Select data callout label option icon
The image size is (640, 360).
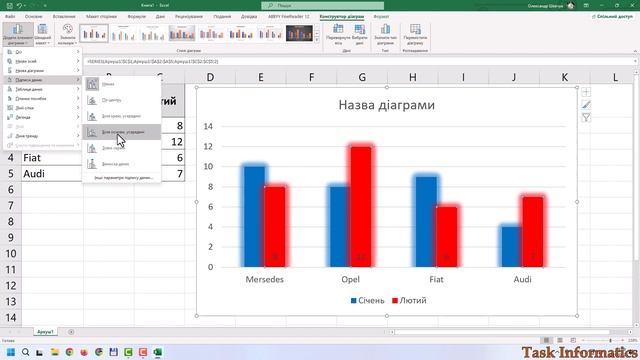(92, 164)
